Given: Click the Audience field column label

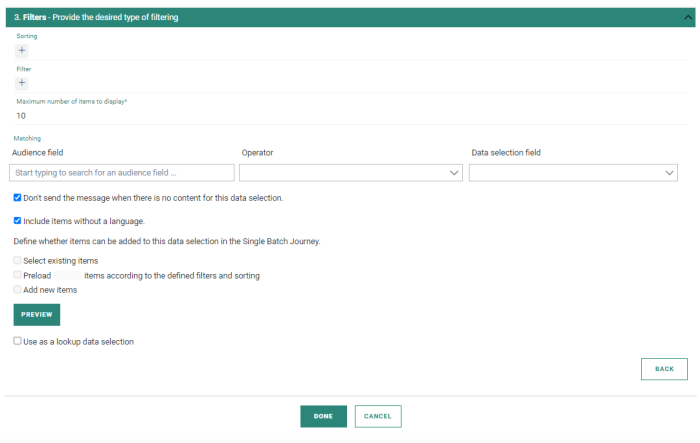Looking at the screenshot, I should pos(37,152).
